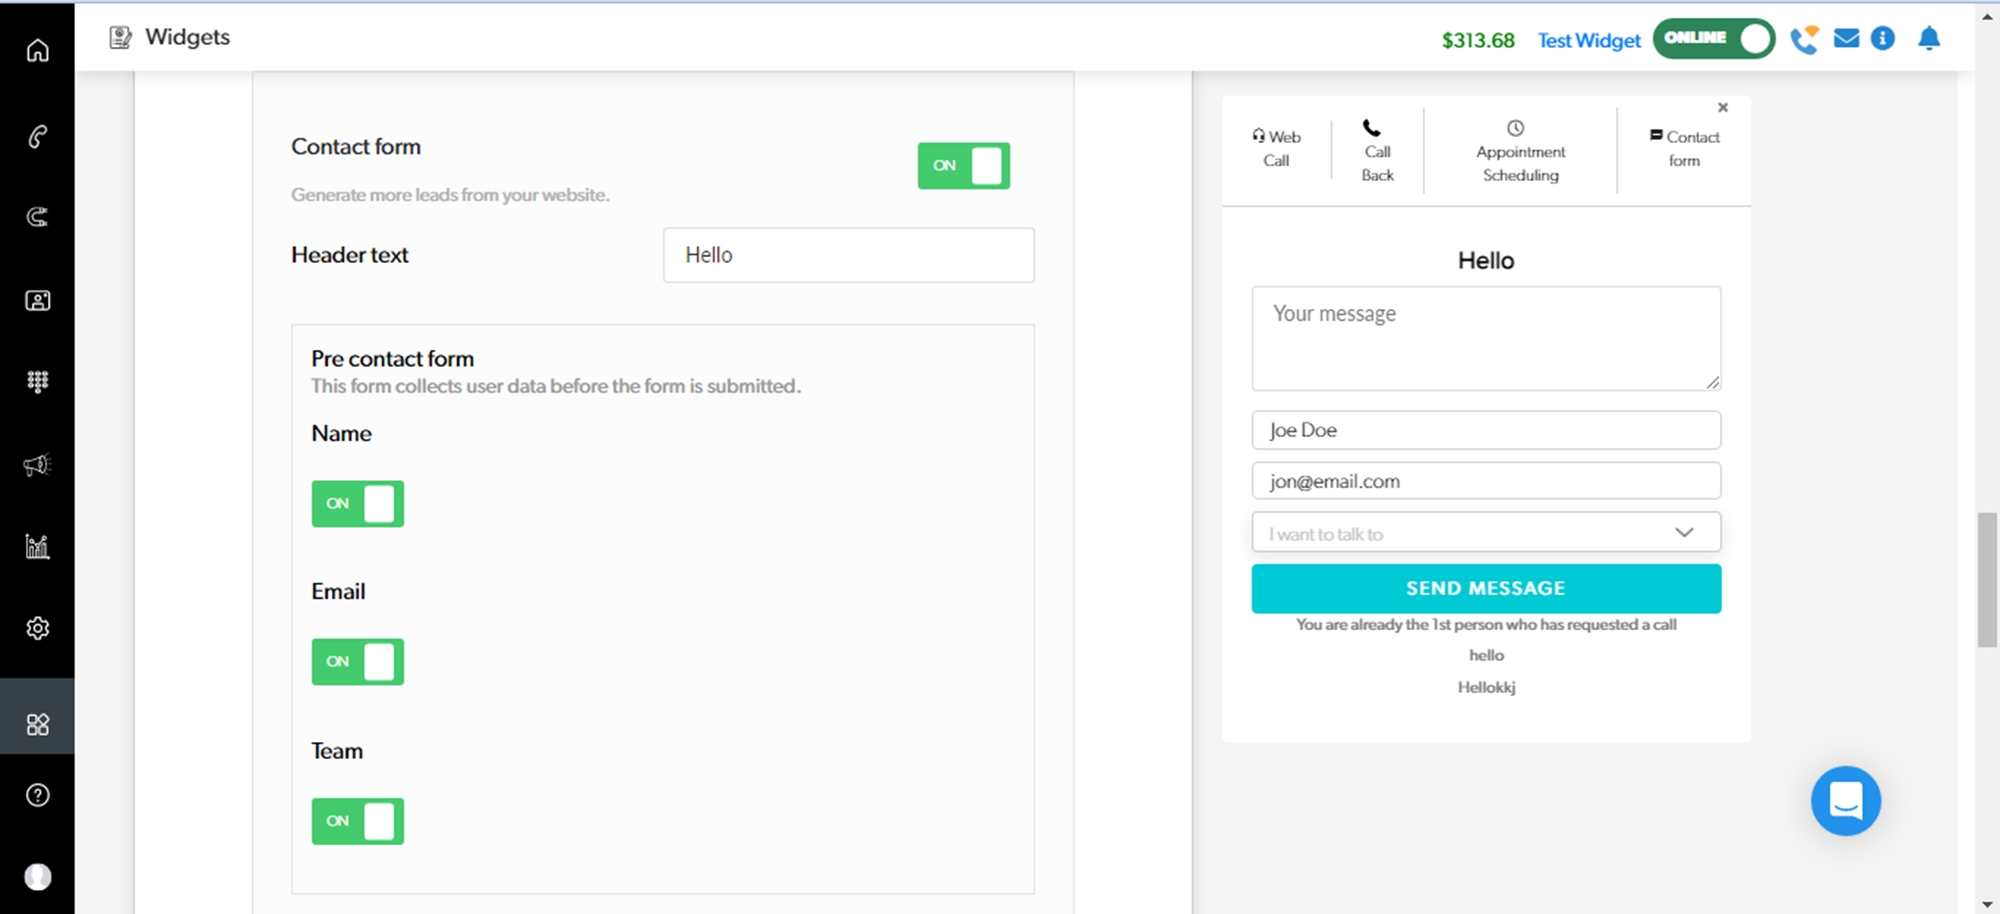Open the megaphone campaigns sidebar icon
The width and height of the screenshot is (2000, 914).
click(x=38, y=464)
